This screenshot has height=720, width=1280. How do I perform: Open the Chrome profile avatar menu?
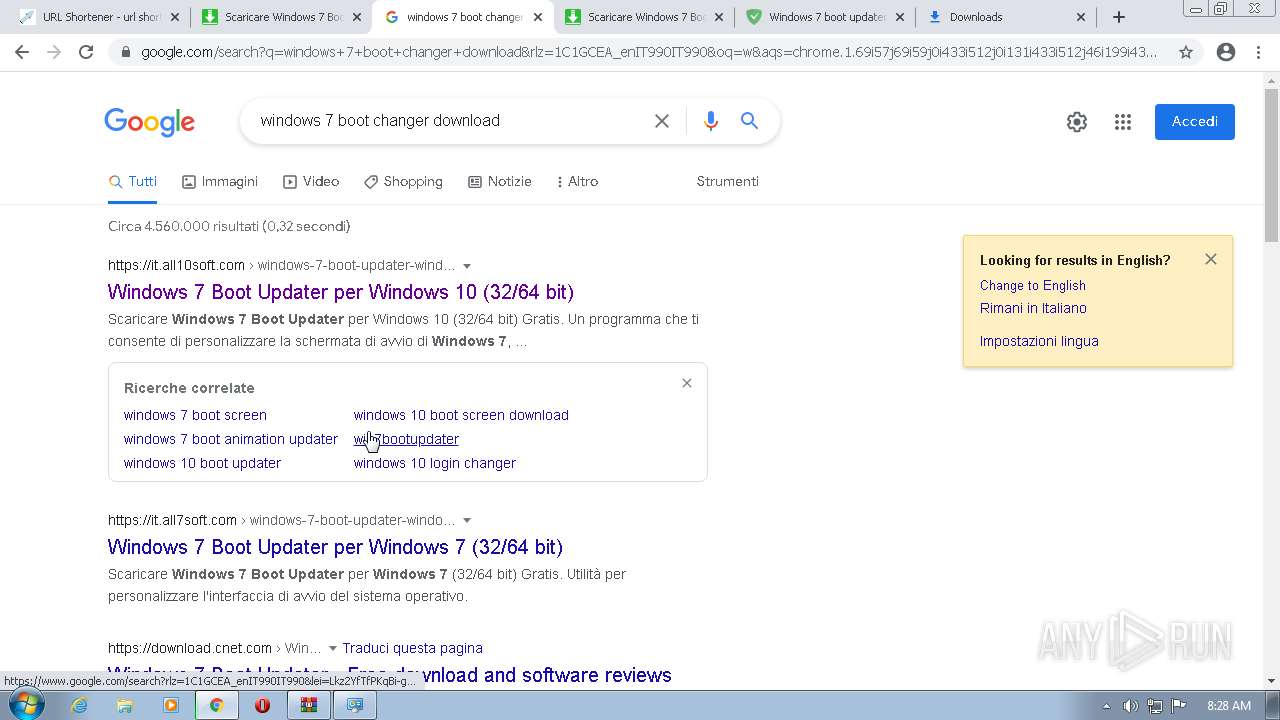[x=1226, y=52]
